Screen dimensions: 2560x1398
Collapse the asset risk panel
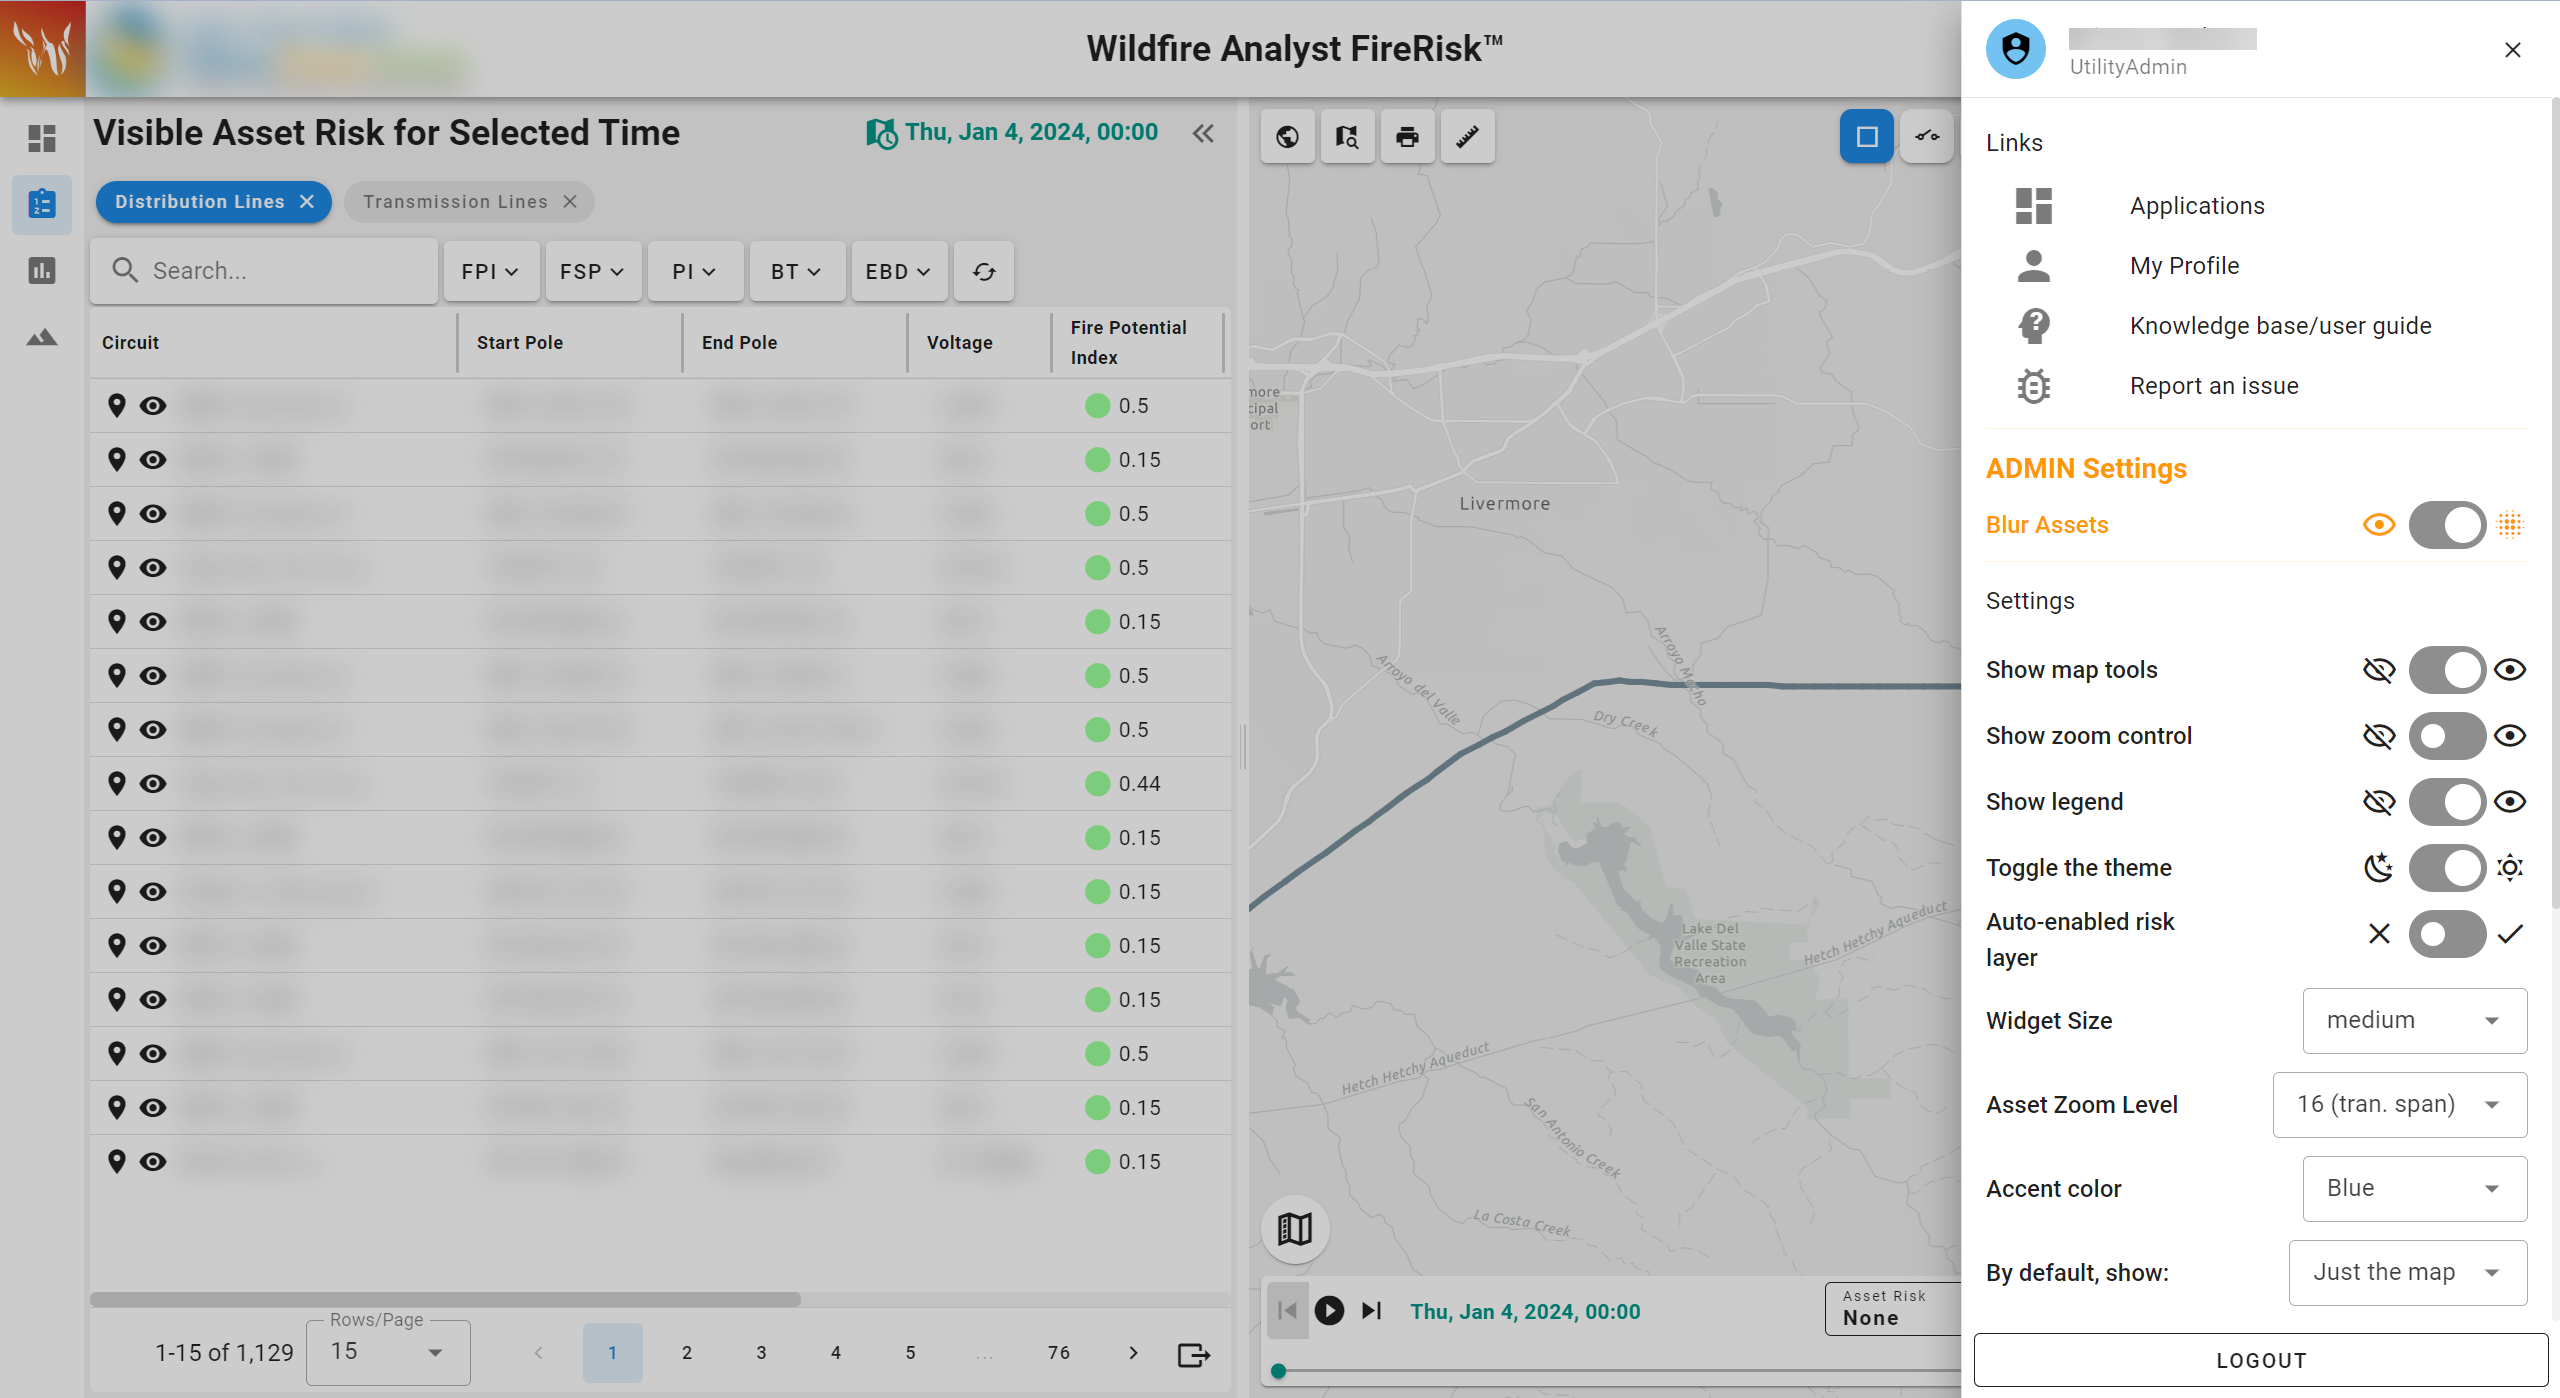point(1203,133)
